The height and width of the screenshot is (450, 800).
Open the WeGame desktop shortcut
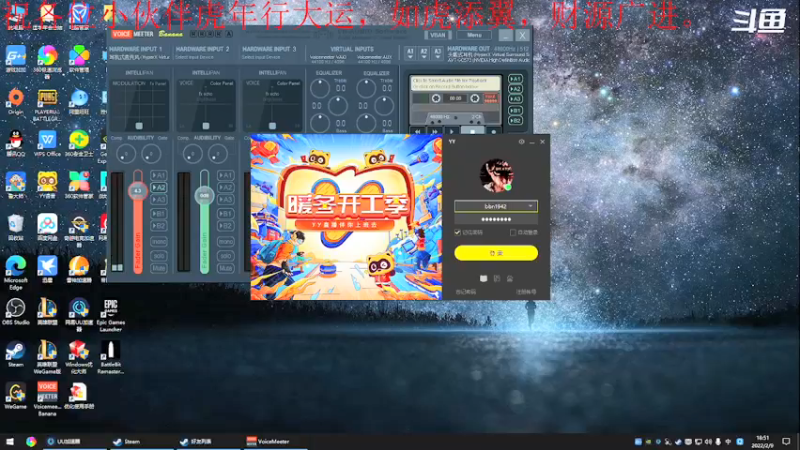(x=16, y=396)
